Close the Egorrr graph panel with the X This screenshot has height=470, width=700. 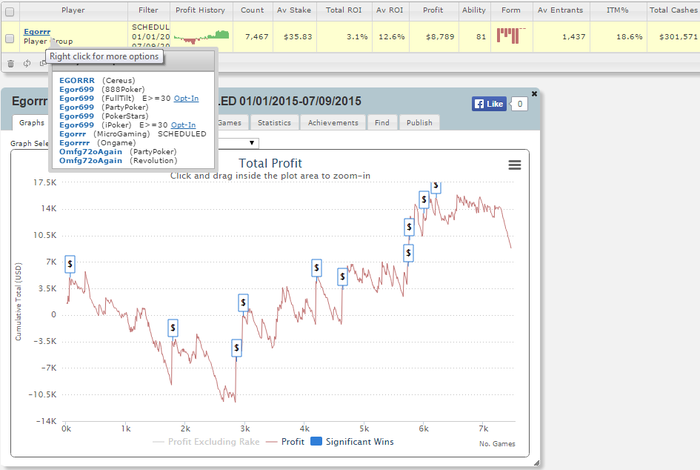coord(534,94)
